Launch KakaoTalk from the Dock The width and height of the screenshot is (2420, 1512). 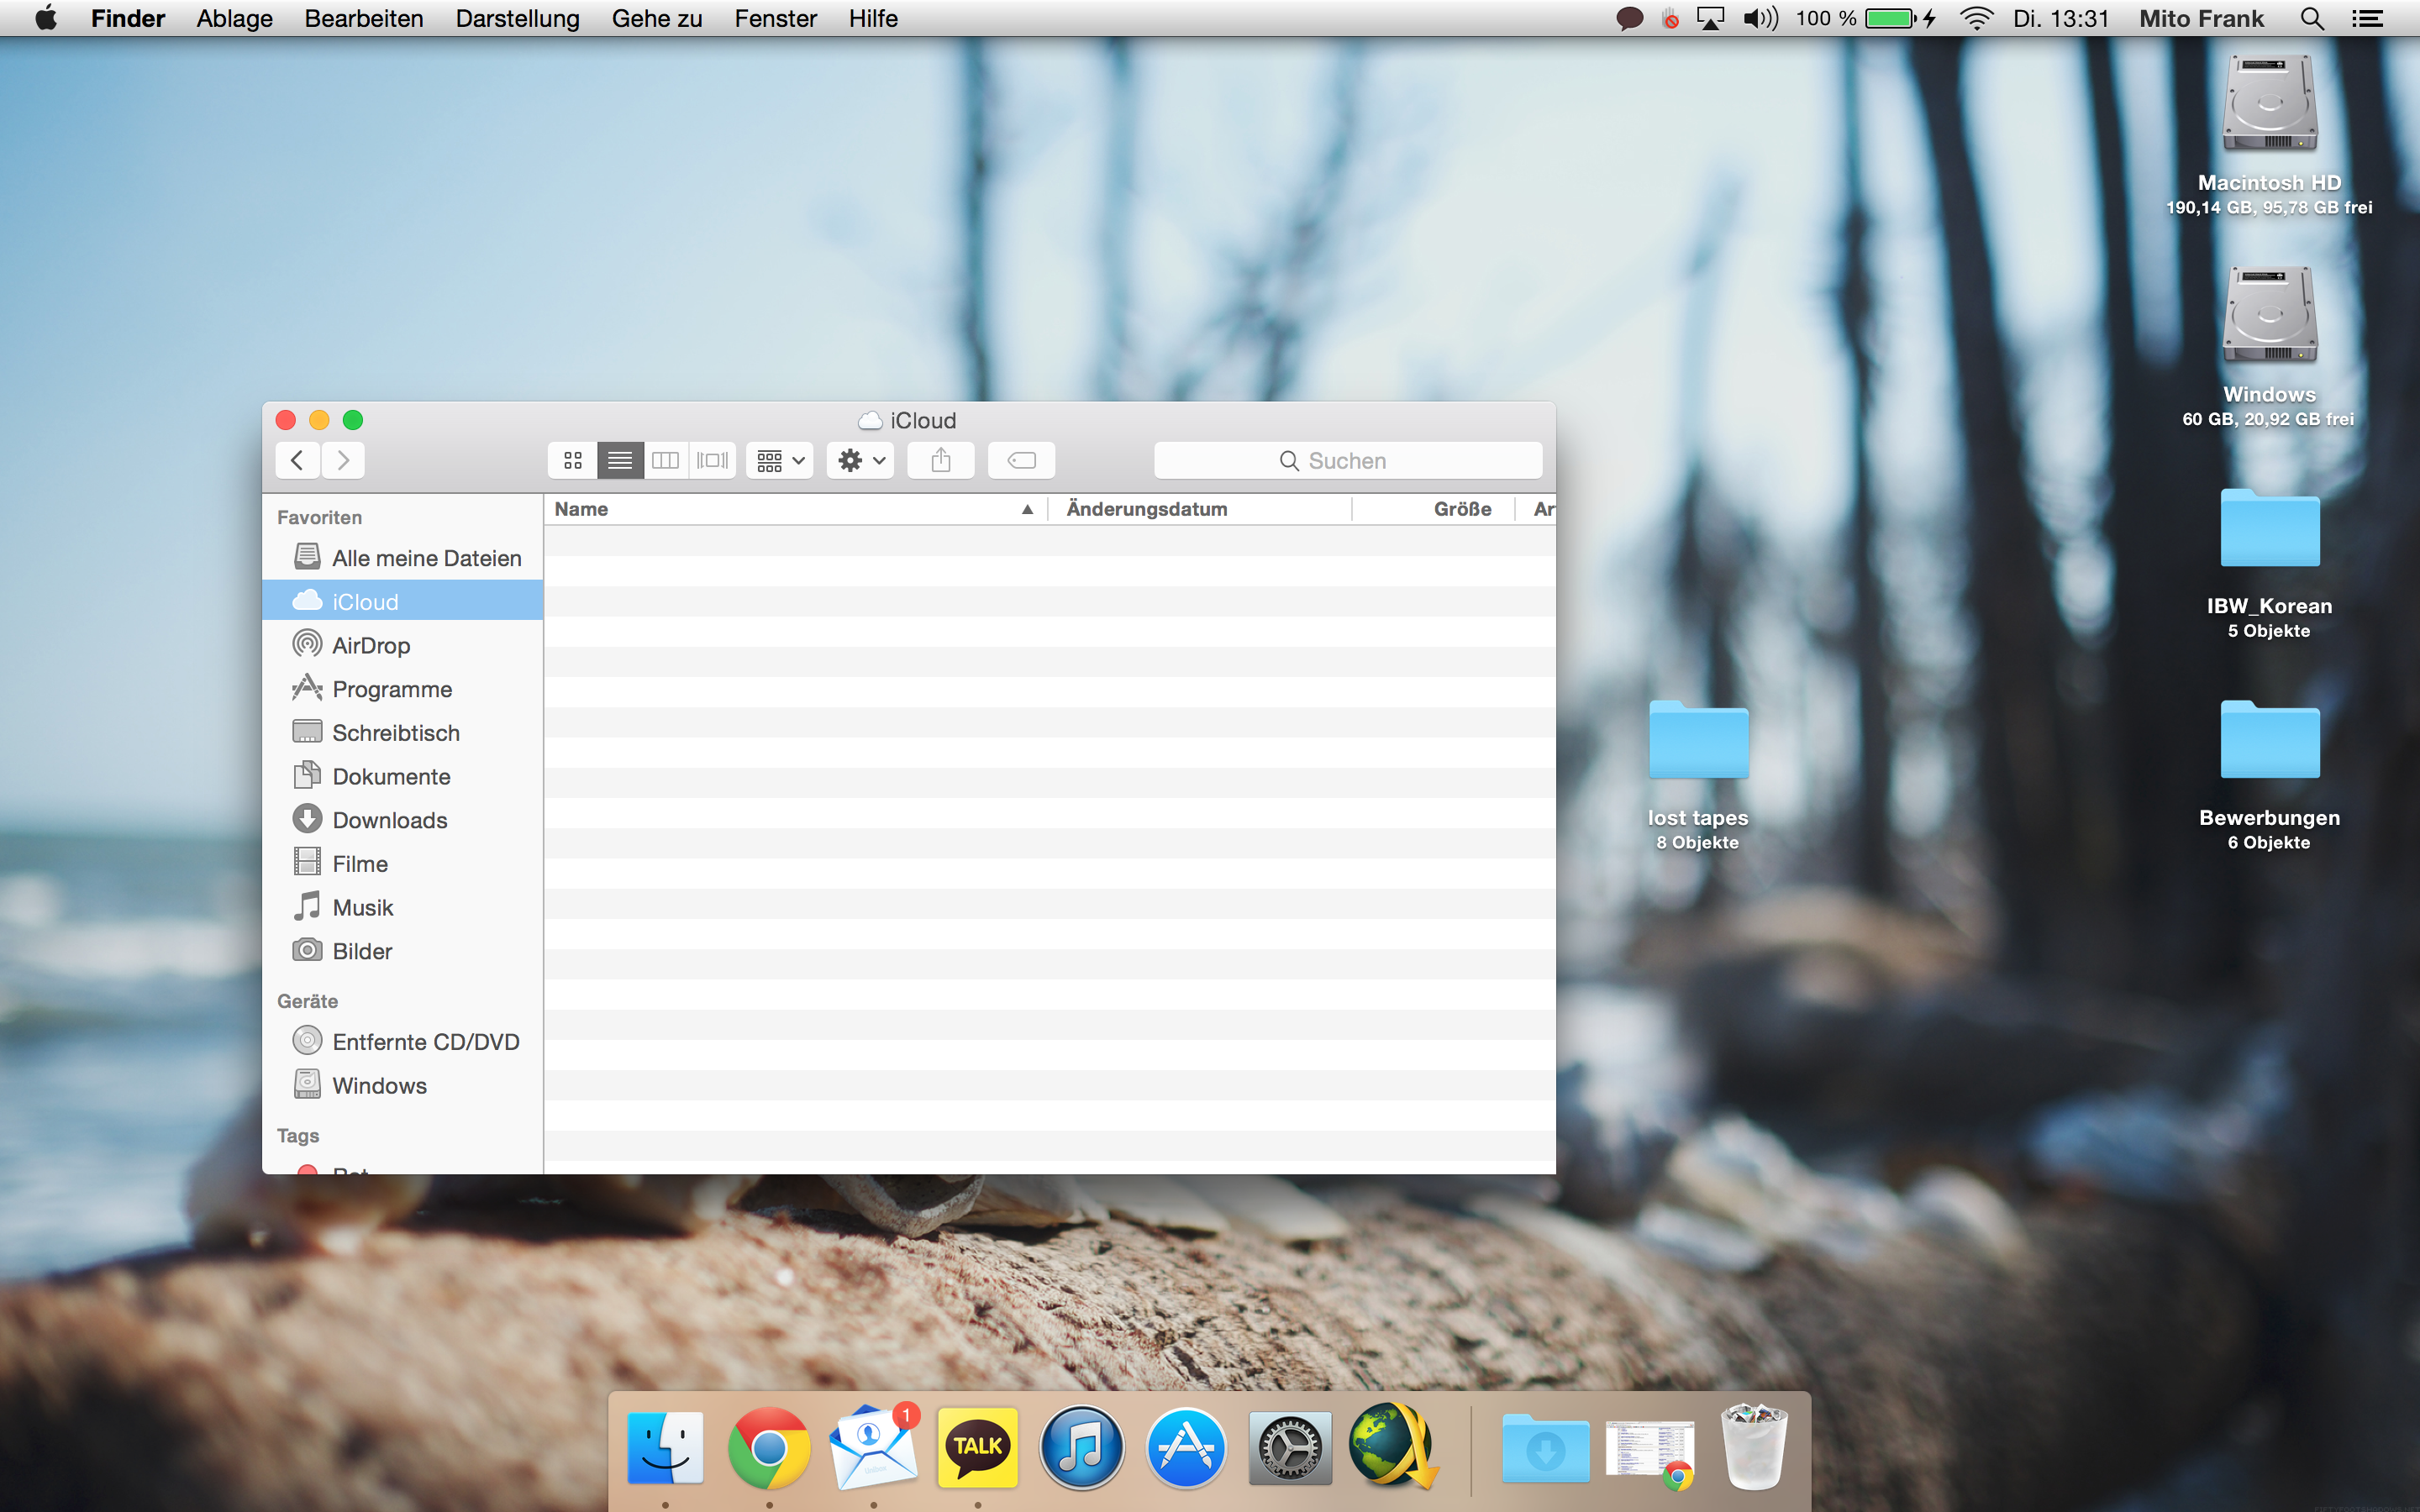[977, 1447]
